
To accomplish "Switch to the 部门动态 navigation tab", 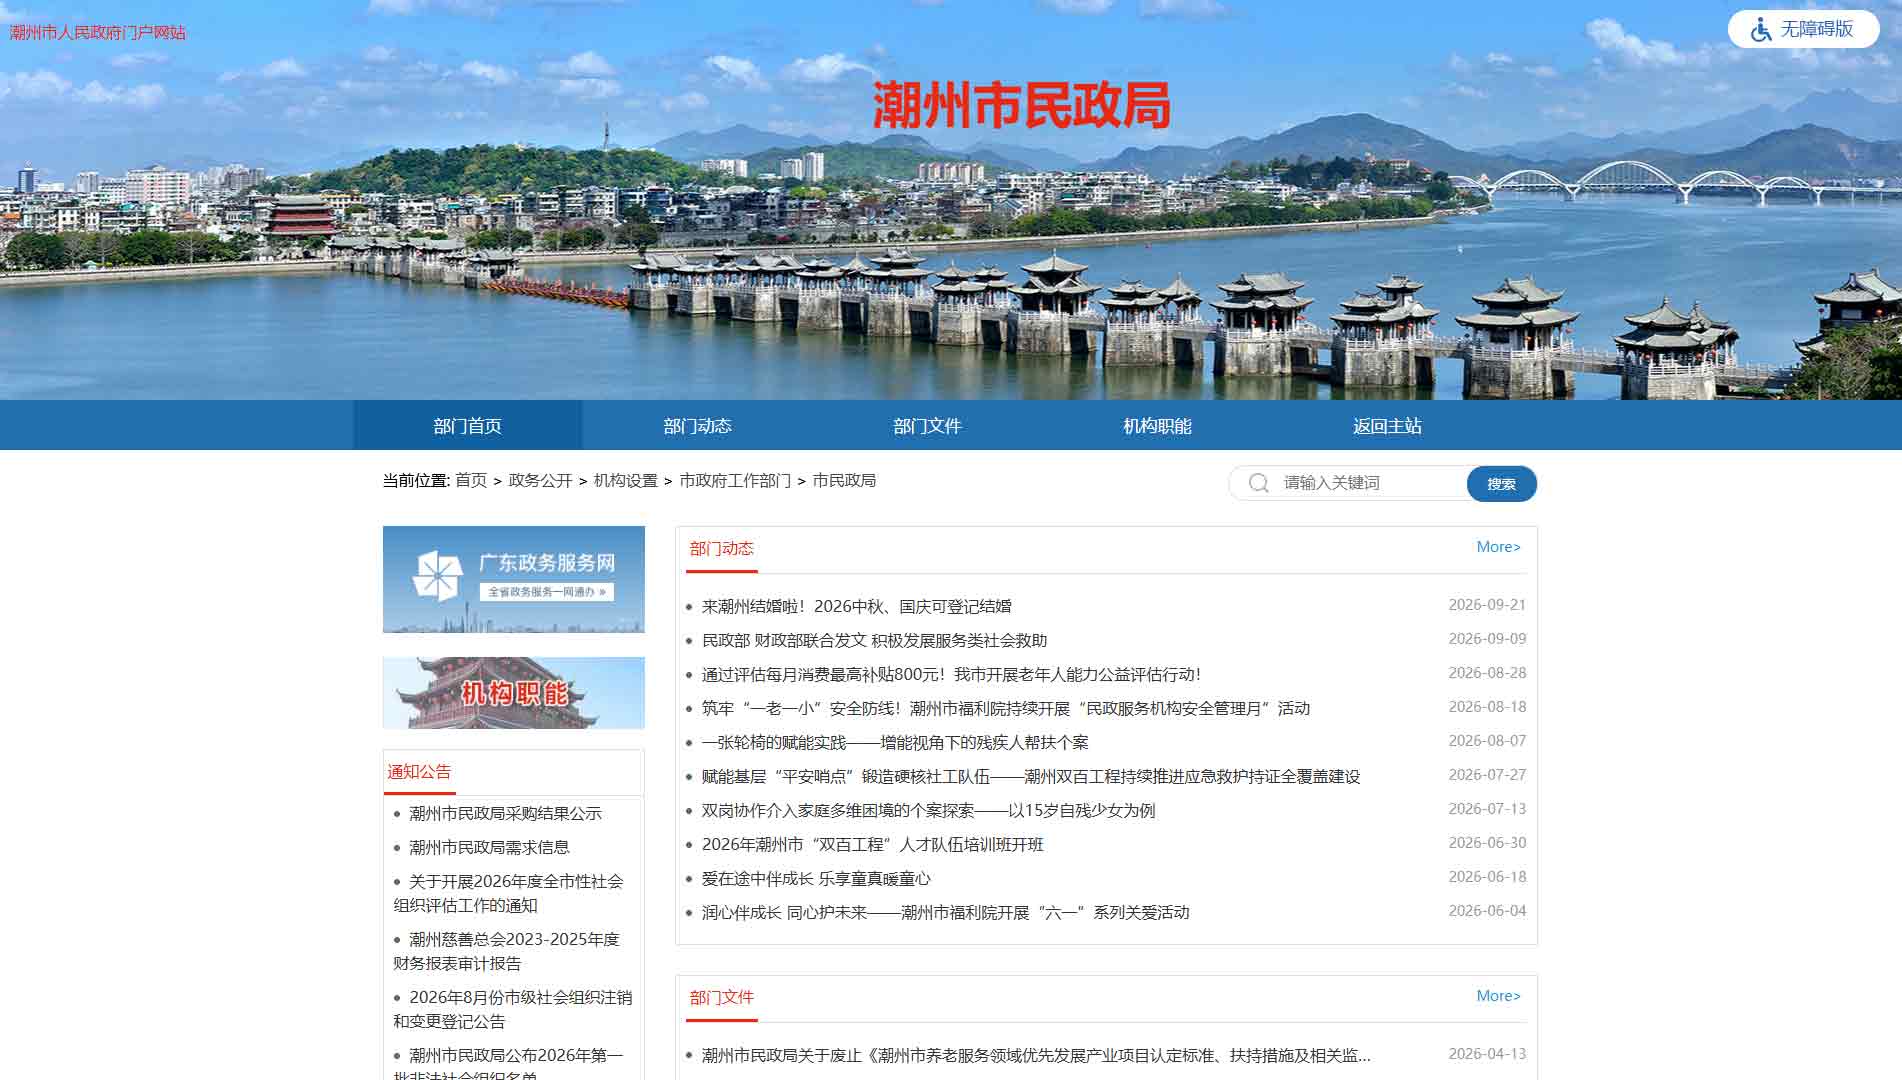I will tap(698, 426).
